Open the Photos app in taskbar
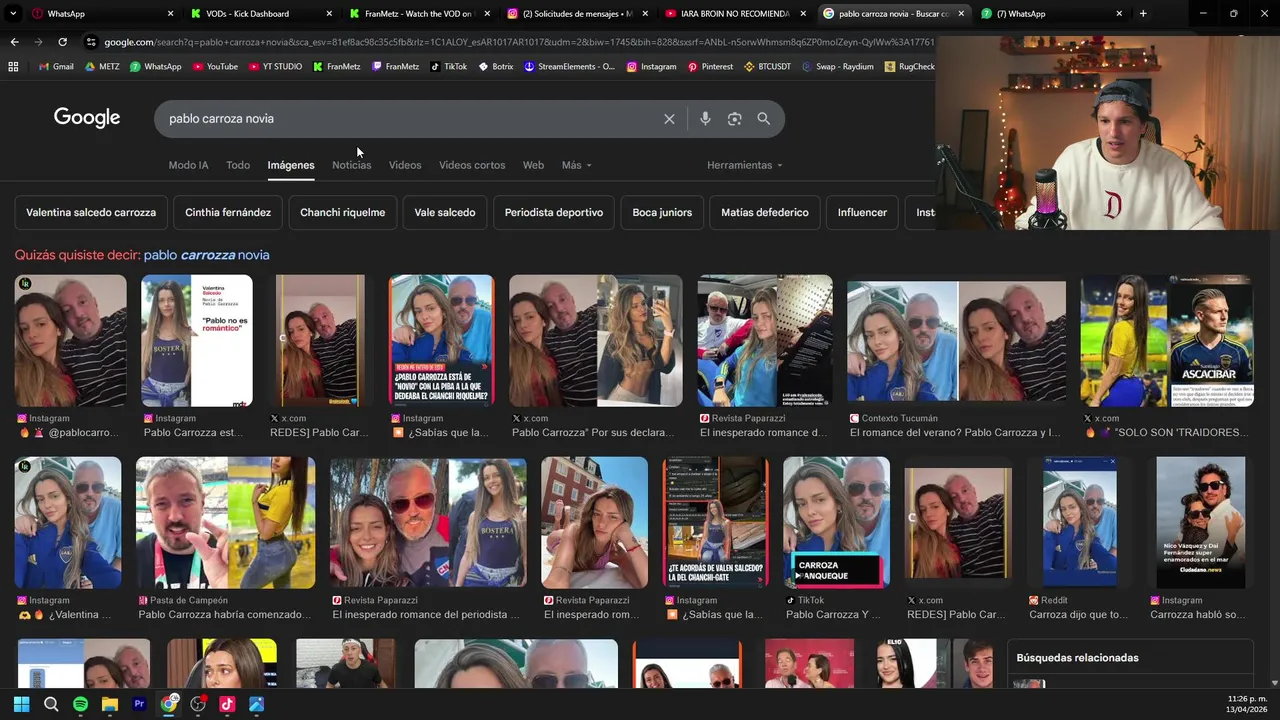This screenshot has width=1280, height=720. (256, 704)
